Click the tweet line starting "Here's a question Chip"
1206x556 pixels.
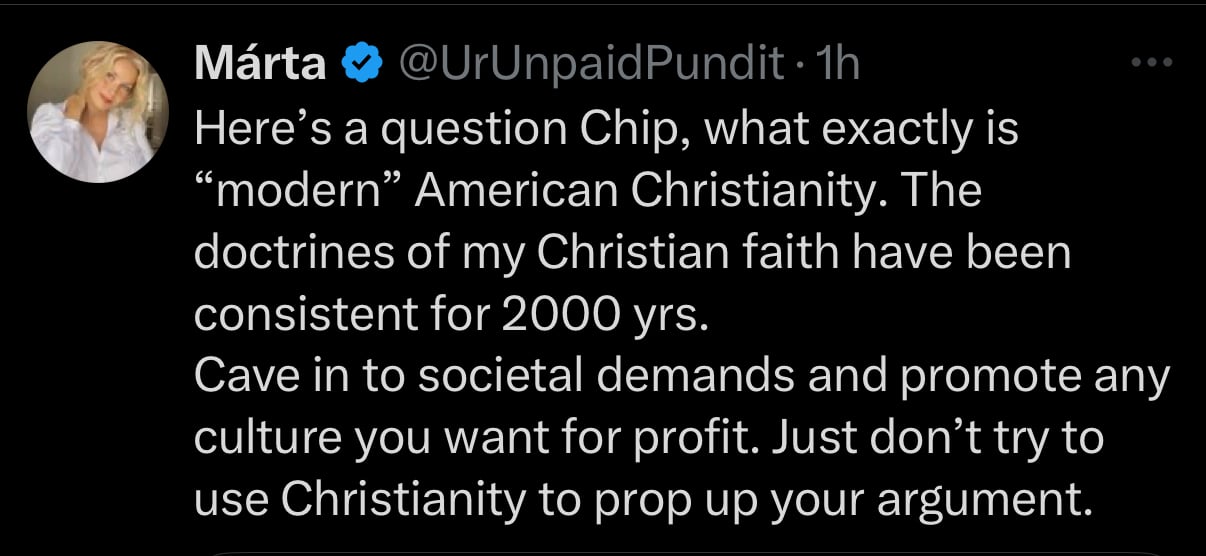point(604,128)
